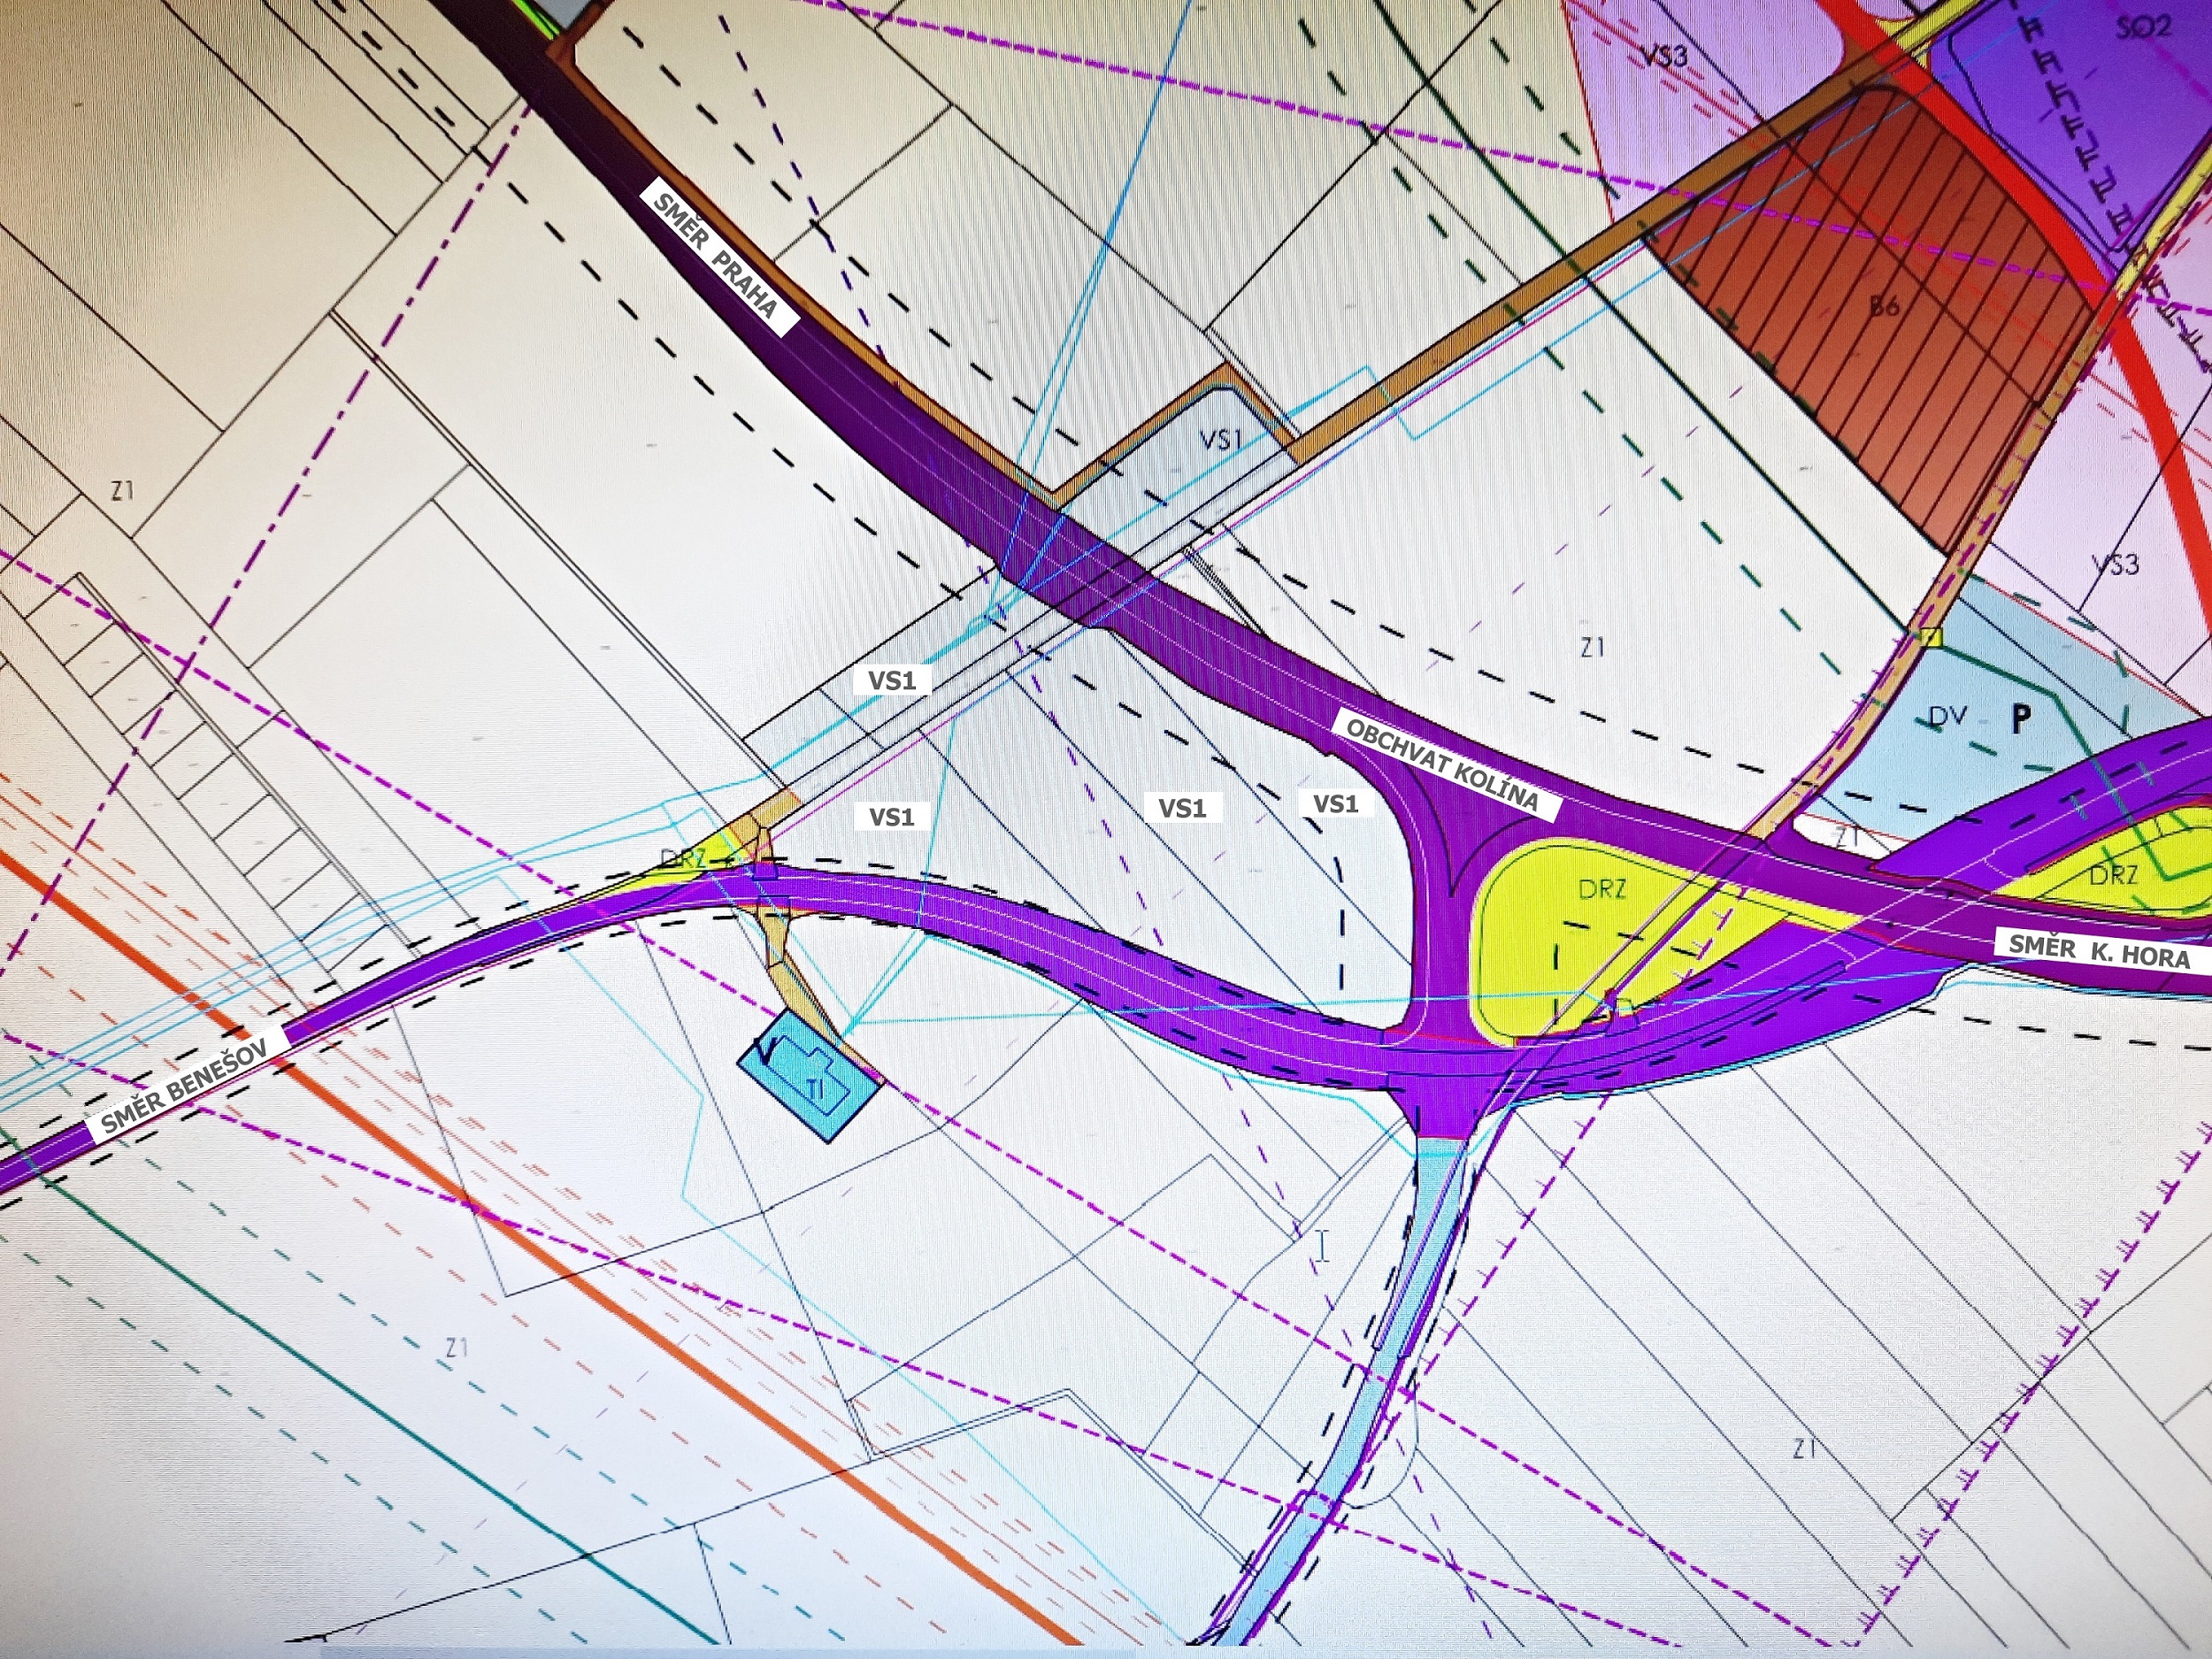Select the DV label in light blue area
Viewport: 2212px width, 1659px height.
1947,716
